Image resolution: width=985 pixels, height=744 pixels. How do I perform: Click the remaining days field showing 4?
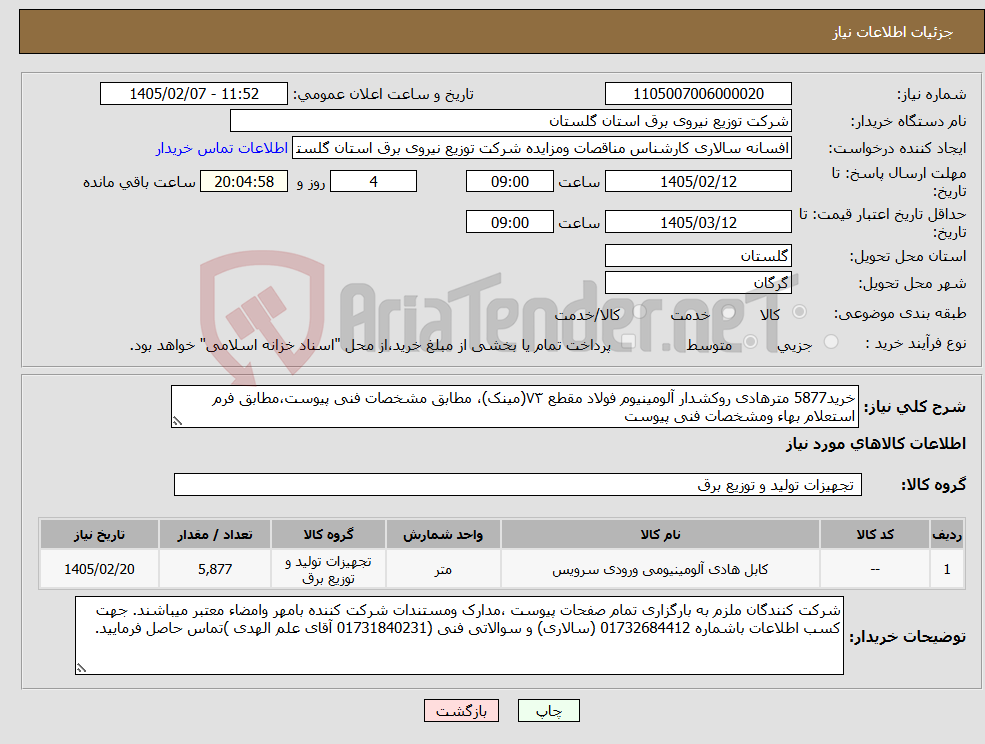(373, 182)
